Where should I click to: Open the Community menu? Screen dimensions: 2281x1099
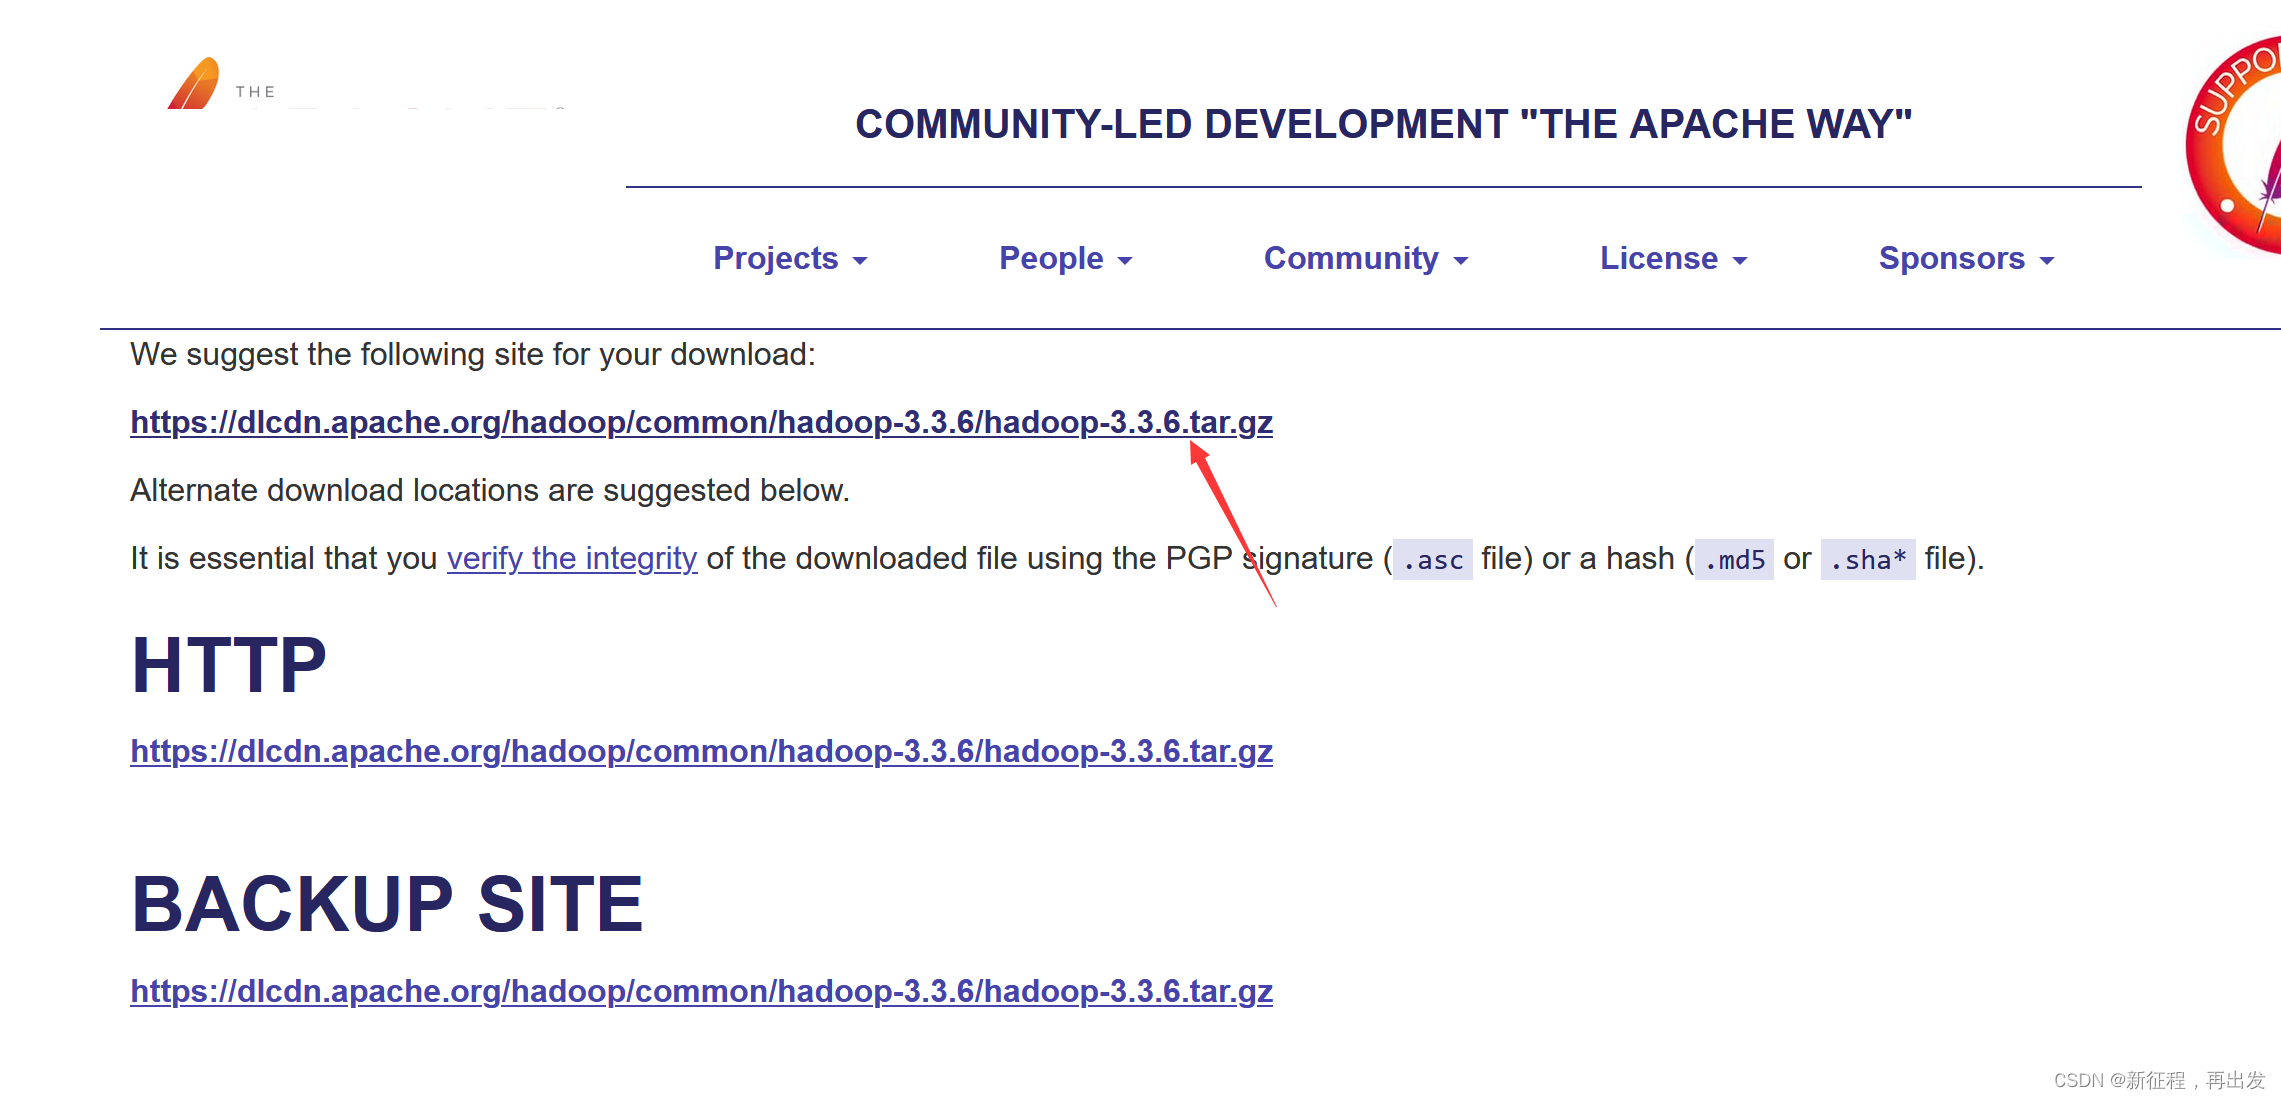click(x=1366, y=258)
